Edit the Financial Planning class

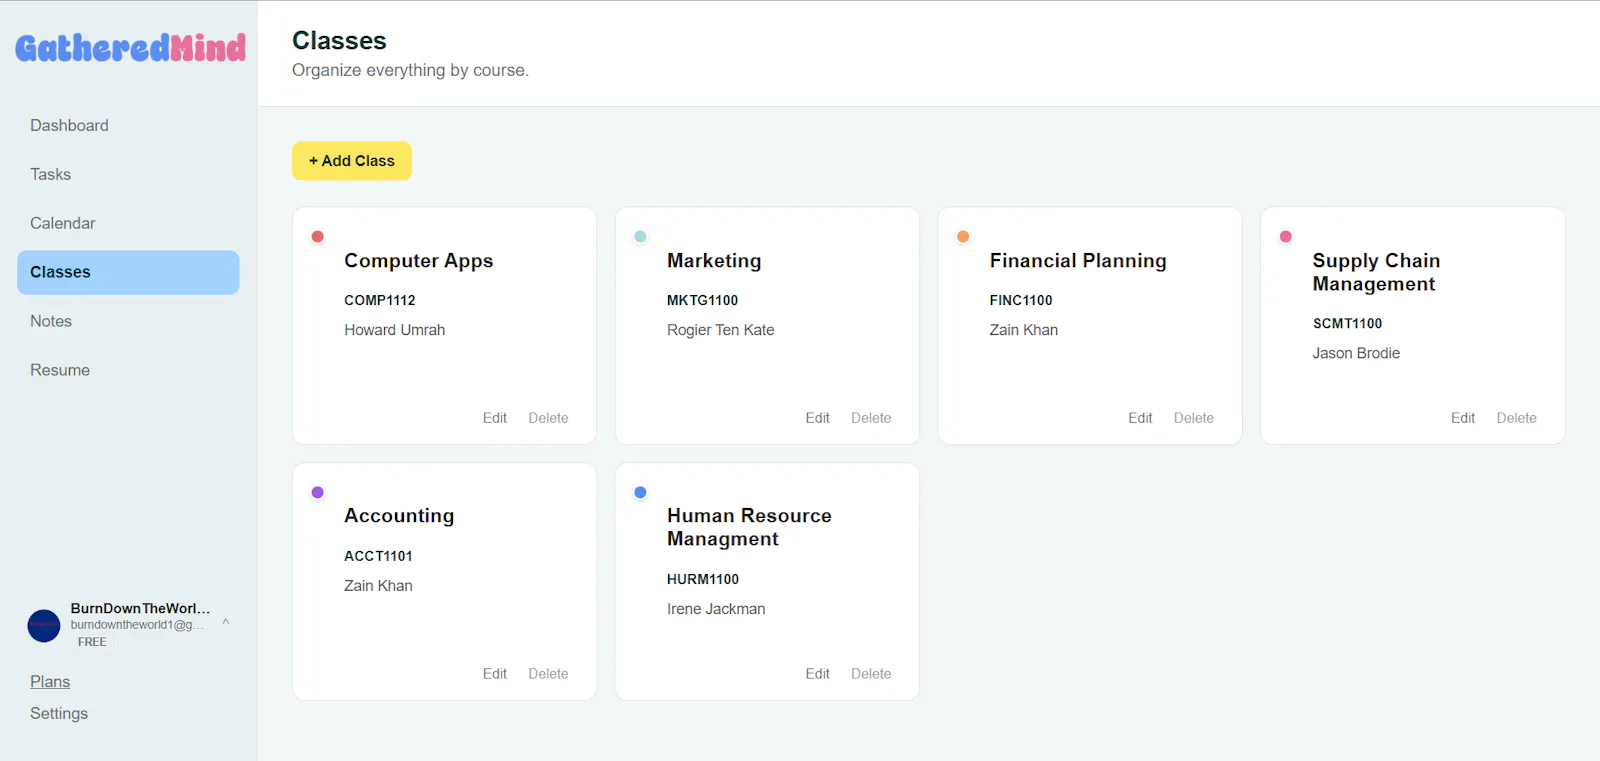[1140, 418]
